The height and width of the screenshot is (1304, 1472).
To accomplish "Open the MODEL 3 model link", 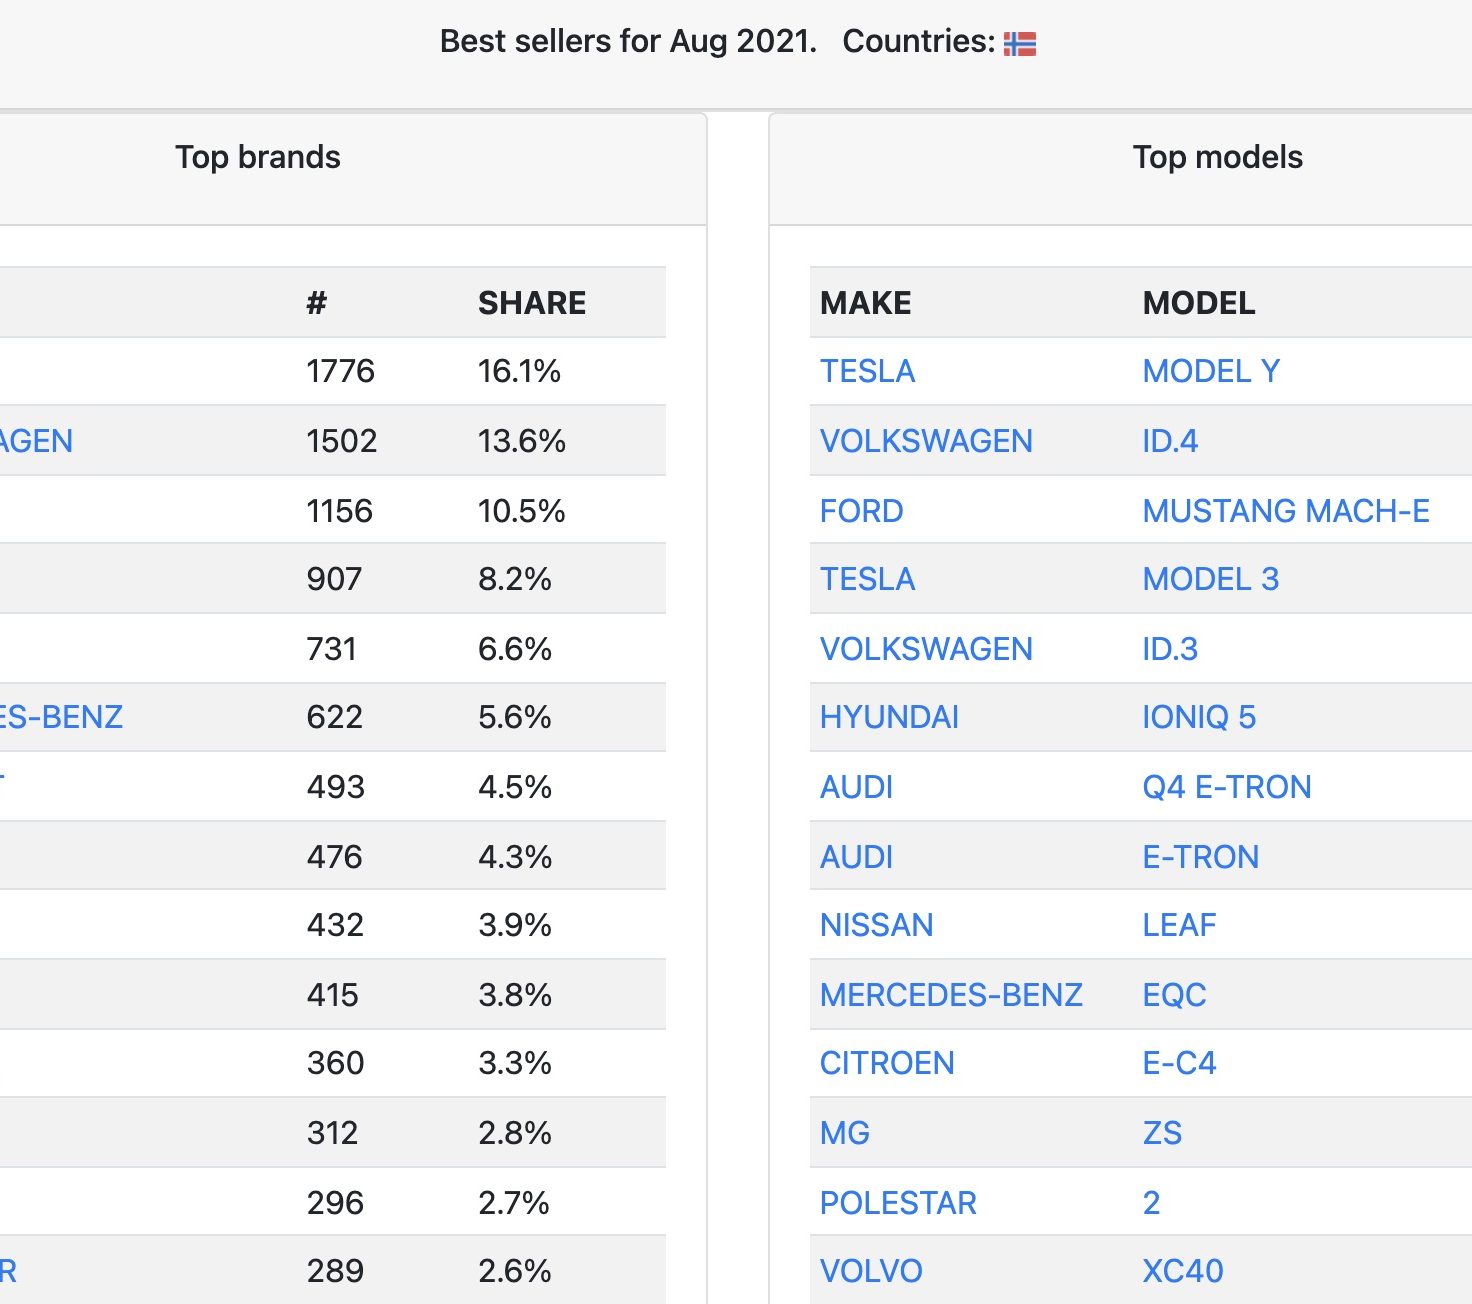I will pyautogui.click(x=1211, y=579).
